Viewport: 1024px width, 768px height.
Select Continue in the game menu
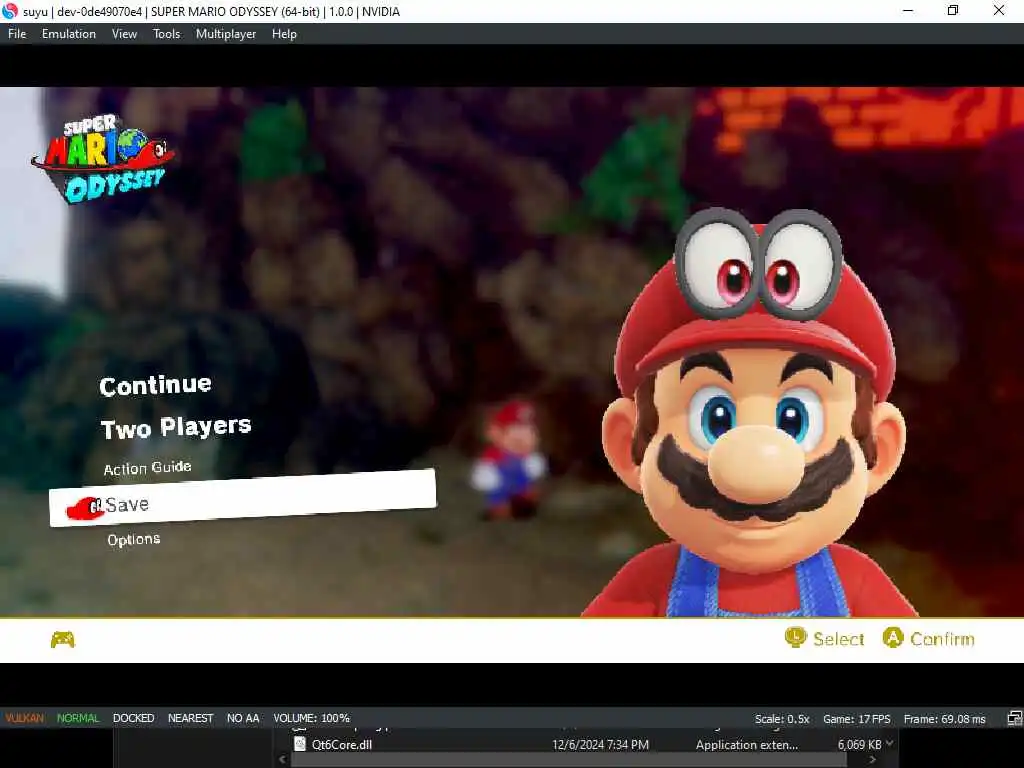155,385
